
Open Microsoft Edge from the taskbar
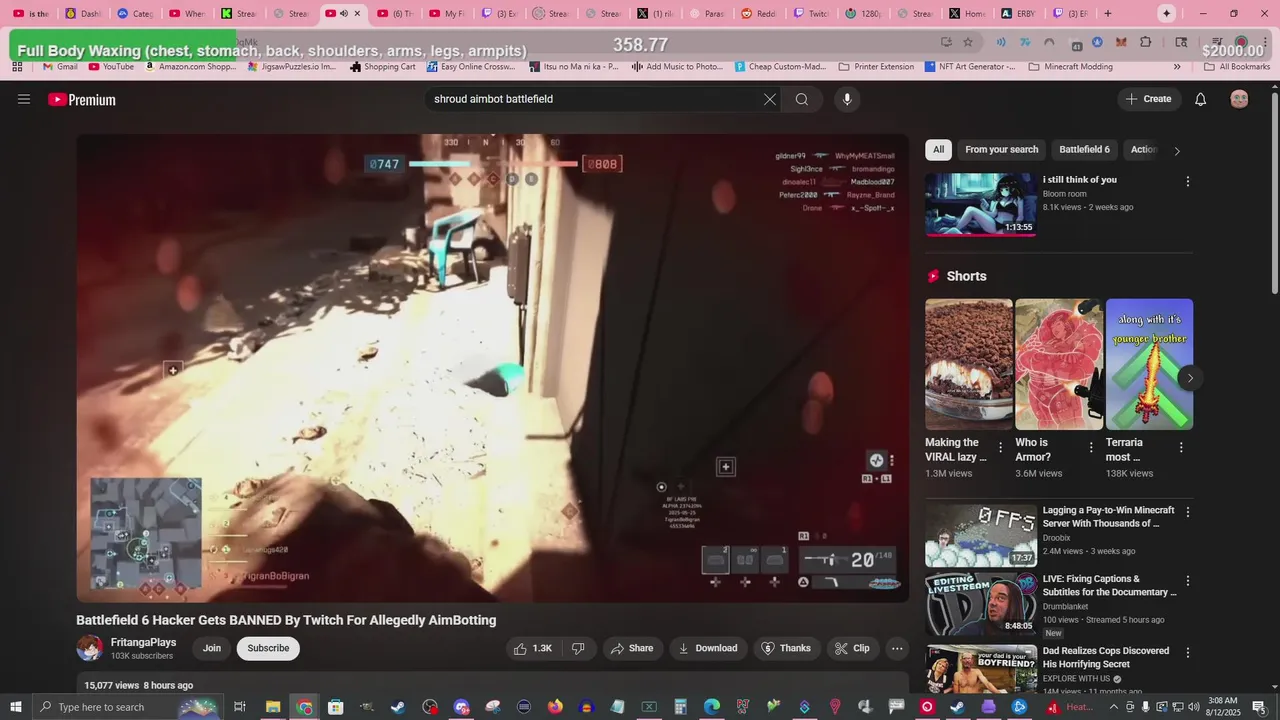[x=711, y=707]
